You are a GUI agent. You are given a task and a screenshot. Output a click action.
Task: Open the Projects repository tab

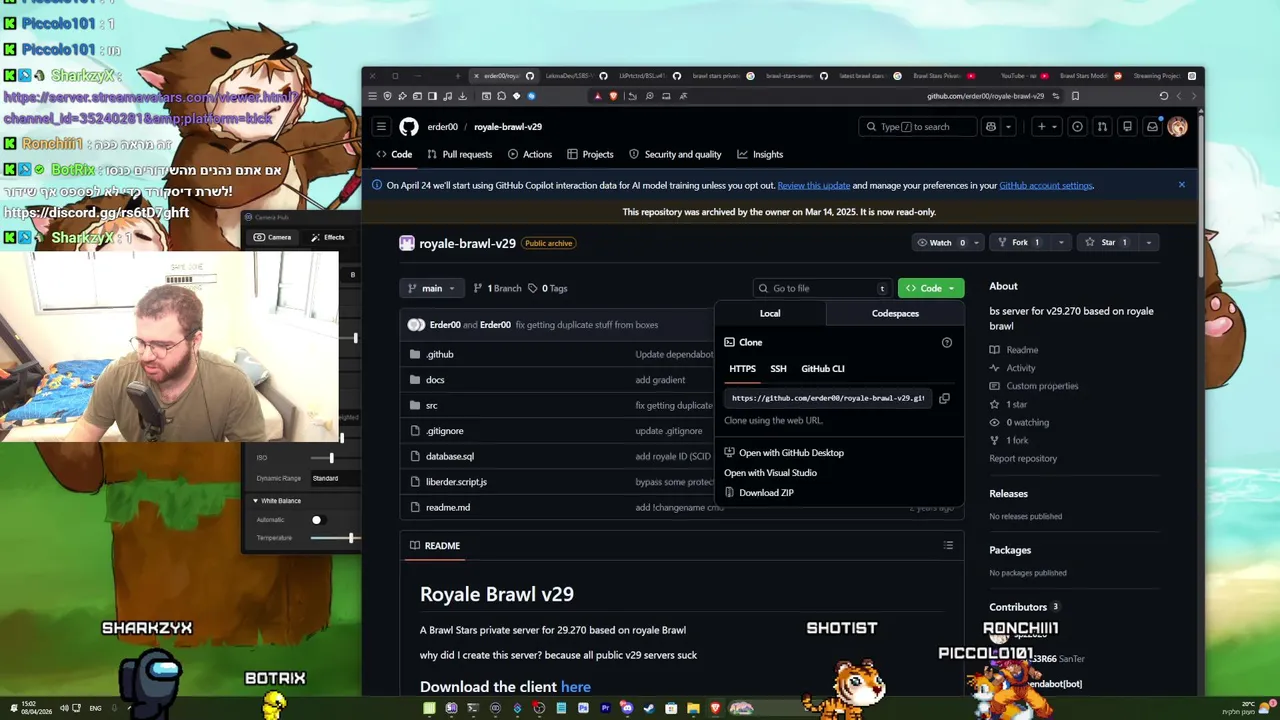tap(590, 154)
